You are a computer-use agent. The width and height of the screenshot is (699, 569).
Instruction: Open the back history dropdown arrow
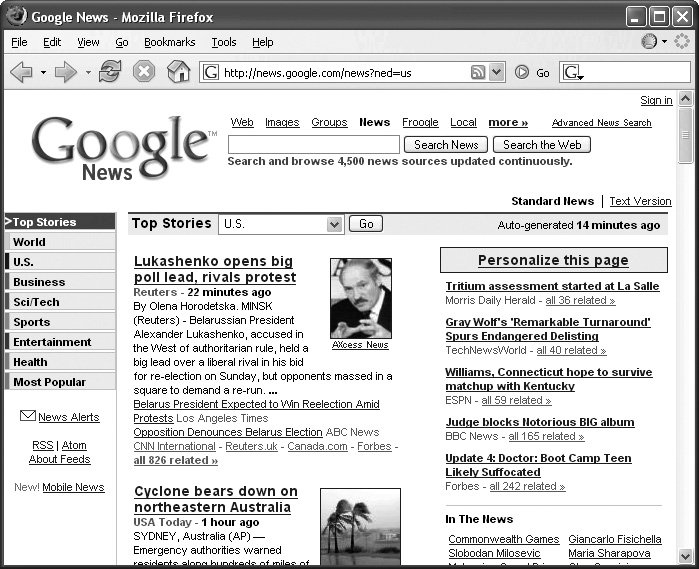tap(43, 73)
